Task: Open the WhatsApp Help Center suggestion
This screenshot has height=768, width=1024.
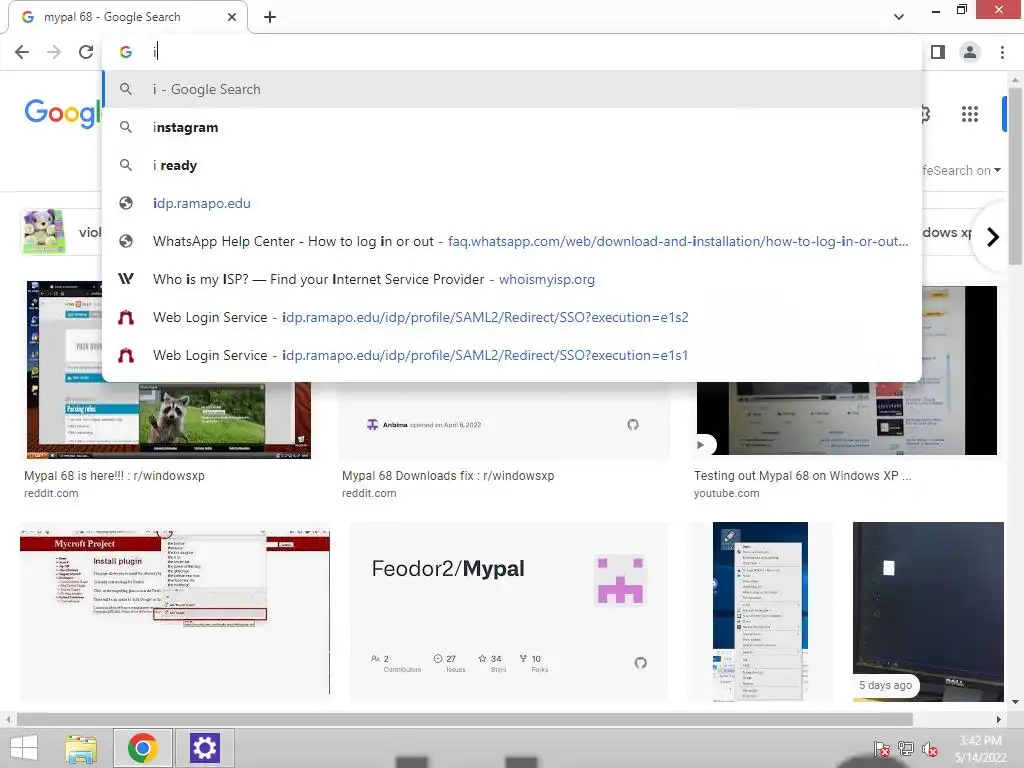Action: coord(512,241)
